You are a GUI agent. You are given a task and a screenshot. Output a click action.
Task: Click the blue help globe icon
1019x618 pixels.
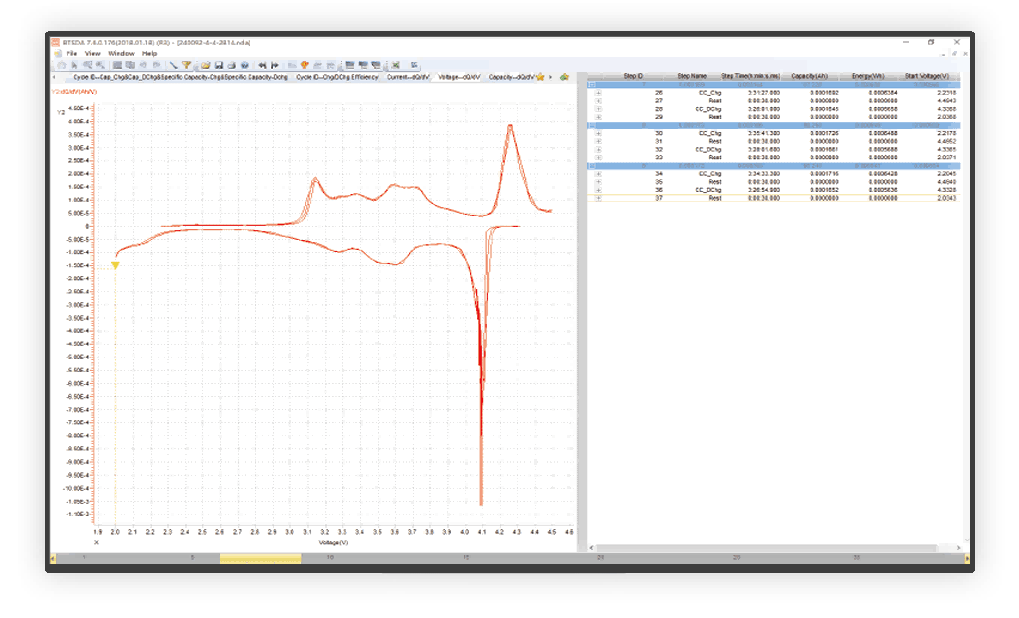pyautogui.click(x=244, y=65)
